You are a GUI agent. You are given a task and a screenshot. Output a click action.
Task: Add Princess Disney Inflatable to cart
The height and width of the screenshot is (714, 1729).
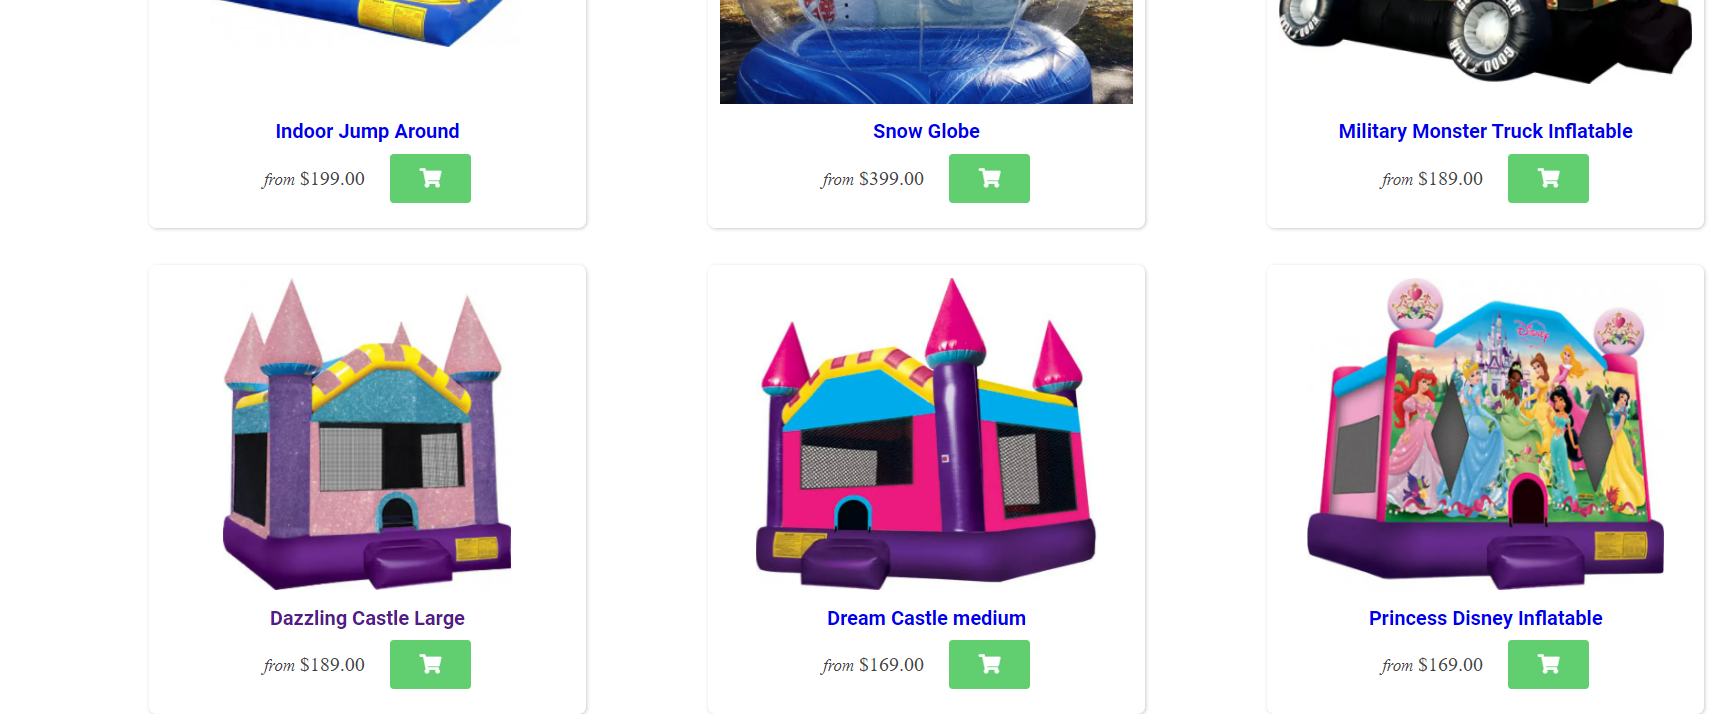1548,664
